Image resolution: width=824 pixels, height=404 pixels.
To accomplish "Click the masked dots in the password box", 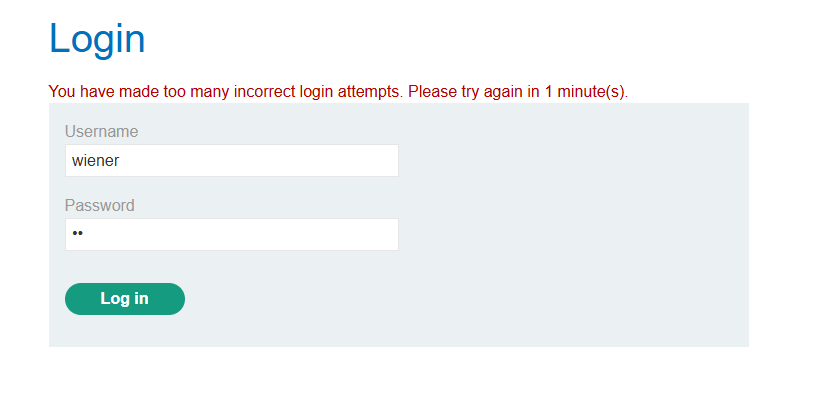I will tap(78, 234).
